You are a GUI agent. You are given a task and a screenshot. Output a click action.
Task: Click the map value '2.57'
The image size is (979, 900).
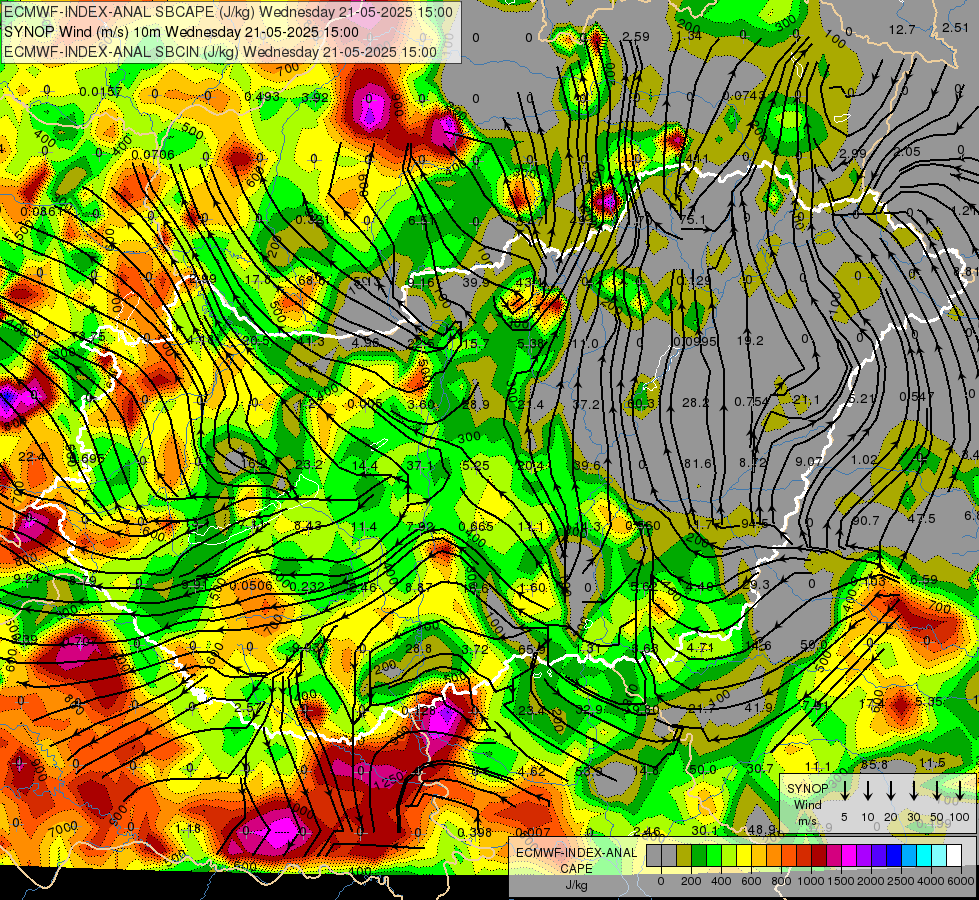coord(247,708)
